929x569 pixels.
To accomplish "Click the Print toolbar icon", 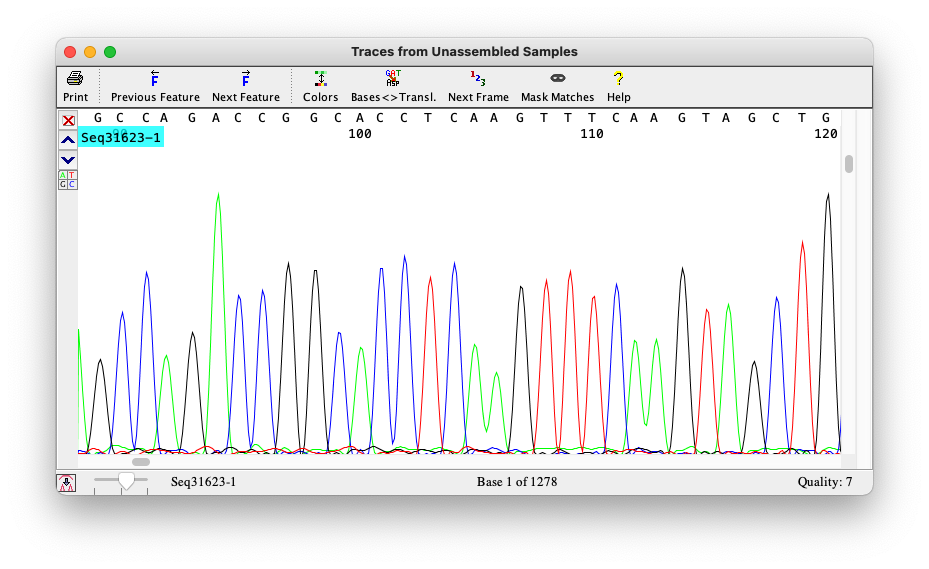I will coord(75,79).
